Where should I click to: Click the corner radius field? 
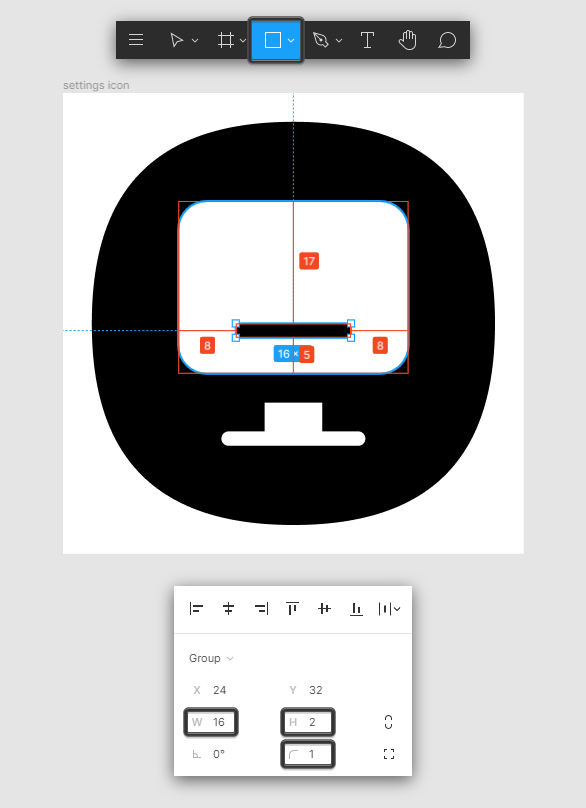click(x=308, y=754)
